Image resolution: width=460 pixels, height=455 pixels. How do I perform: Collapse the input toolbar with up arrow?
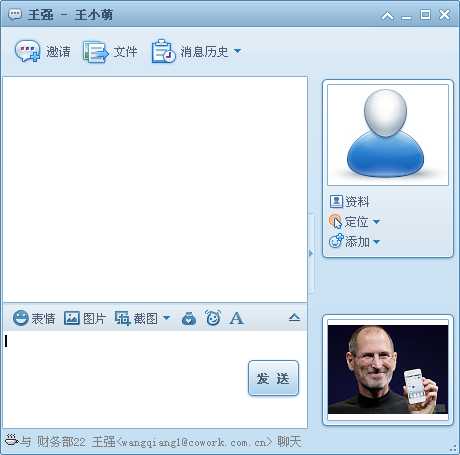pyautogui.click(x=294, y=317)
